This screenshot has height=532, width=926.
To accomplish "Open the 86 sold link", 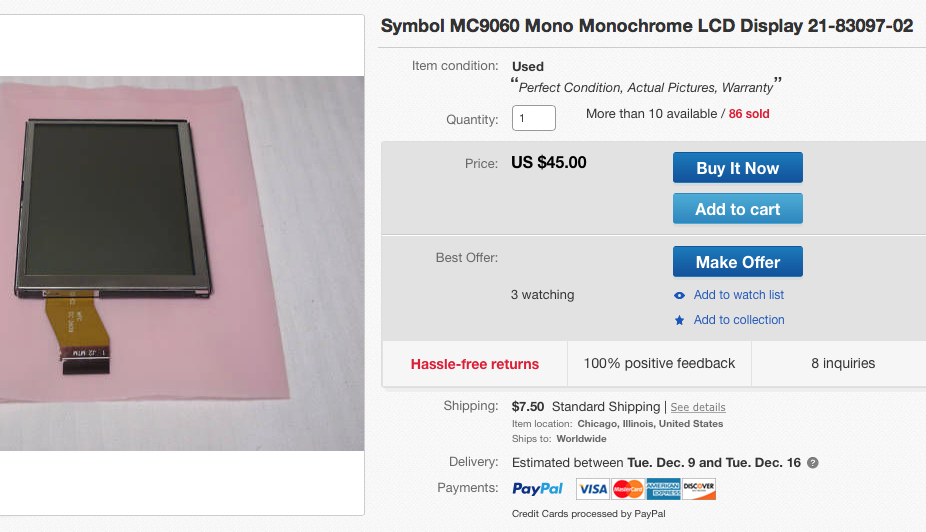I will tap(749, 114).
